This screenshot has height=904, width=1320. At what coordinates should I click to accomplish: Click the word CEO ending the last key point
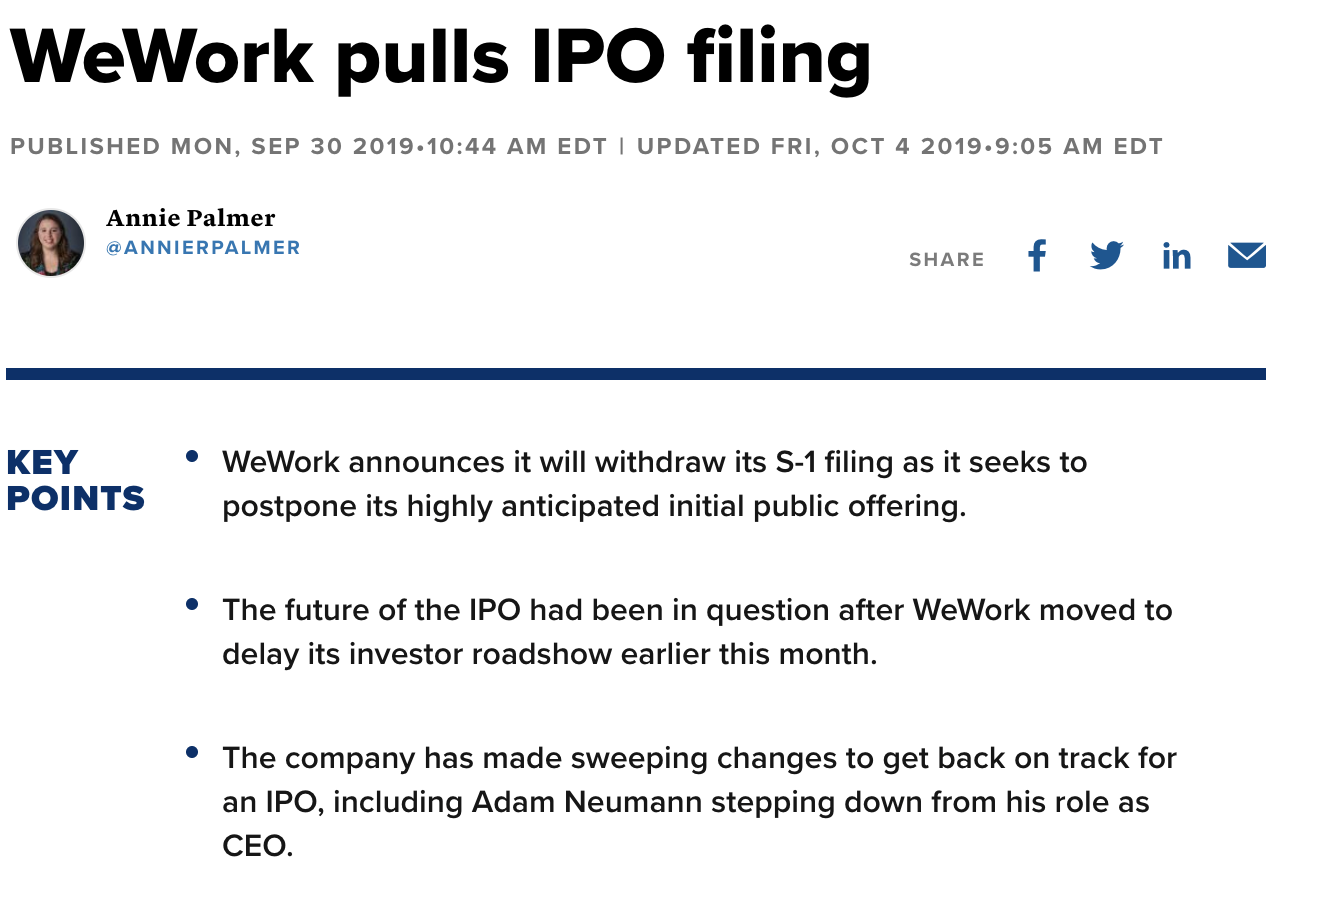[x=256, y=846]
